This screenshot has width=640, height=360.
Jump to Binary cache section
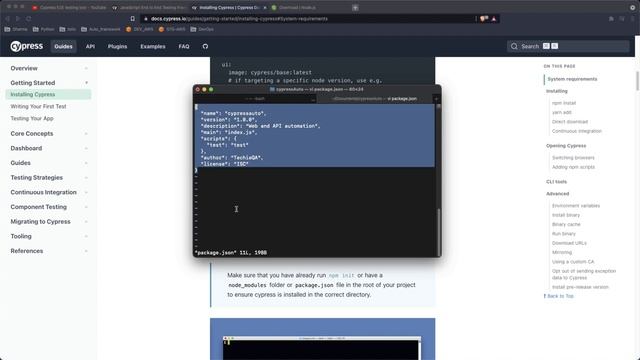(566, 224)
